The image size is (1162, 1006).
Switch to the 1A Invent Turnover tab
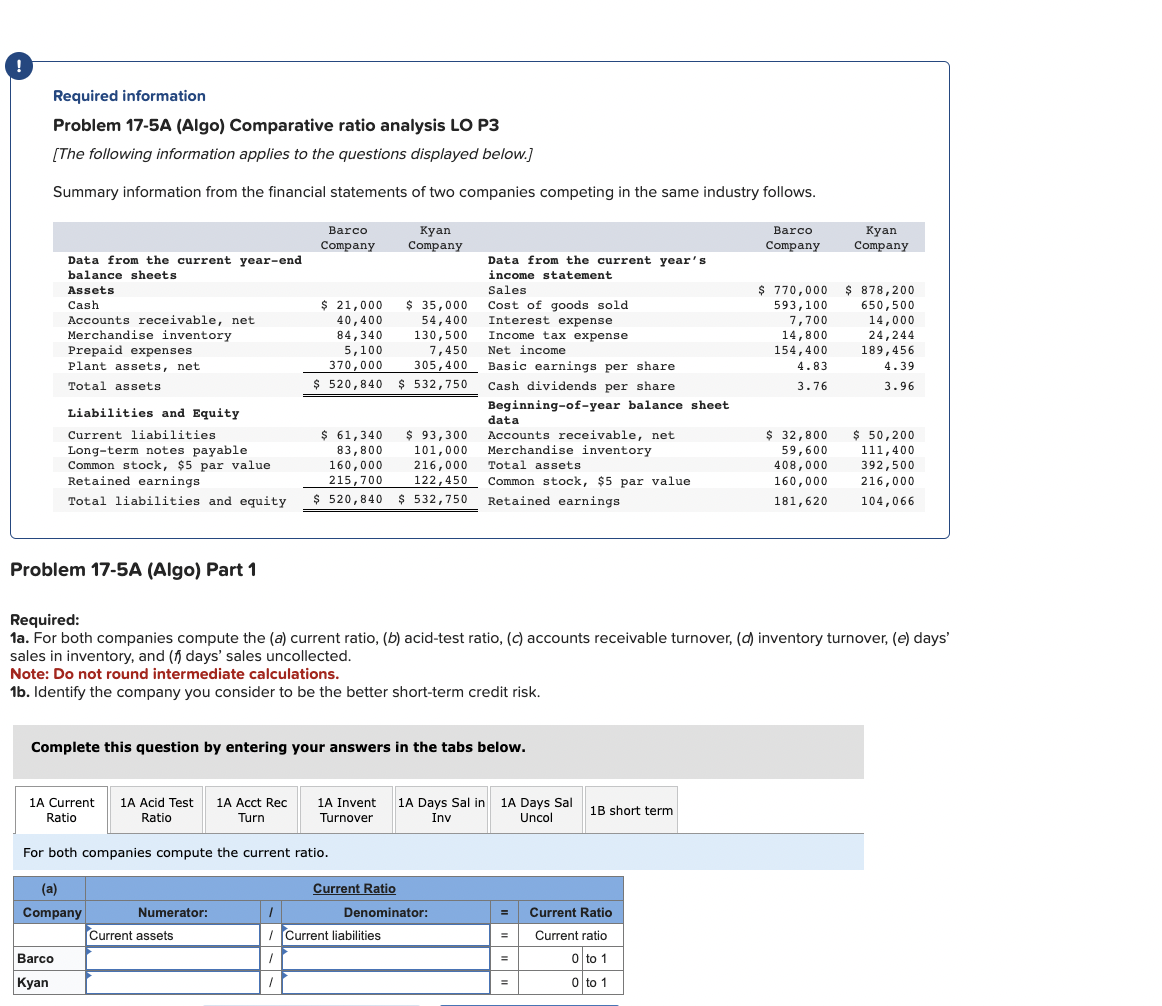click(x=346, y=809)
